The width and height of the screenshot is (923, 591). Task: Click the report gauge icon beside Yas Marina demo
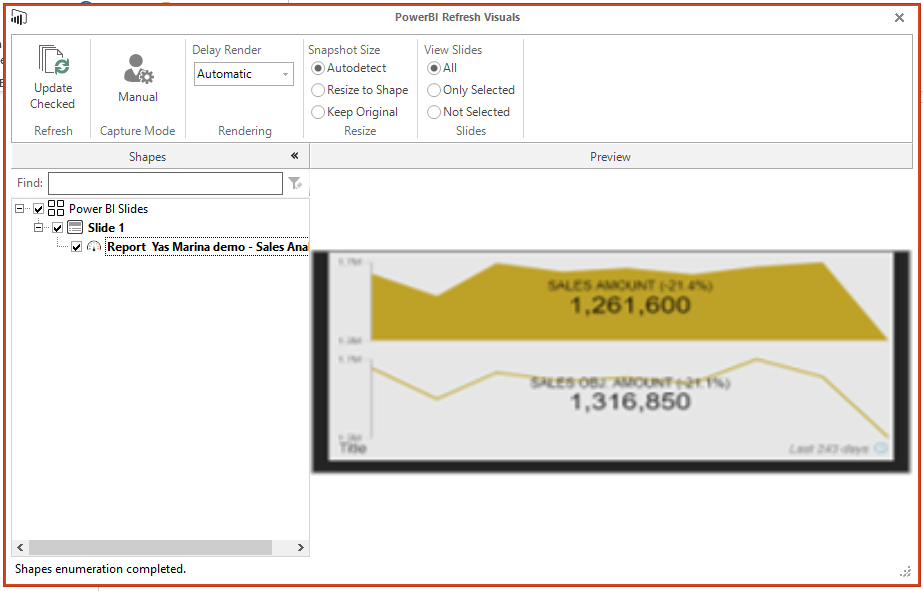(x=94, y=246)
